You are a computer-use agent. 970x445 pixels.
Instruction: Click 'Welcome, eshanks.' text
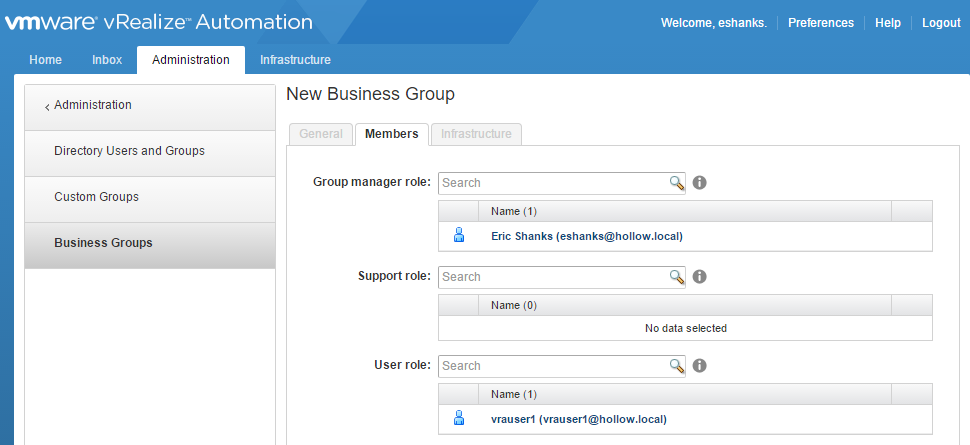pos(714,23)
